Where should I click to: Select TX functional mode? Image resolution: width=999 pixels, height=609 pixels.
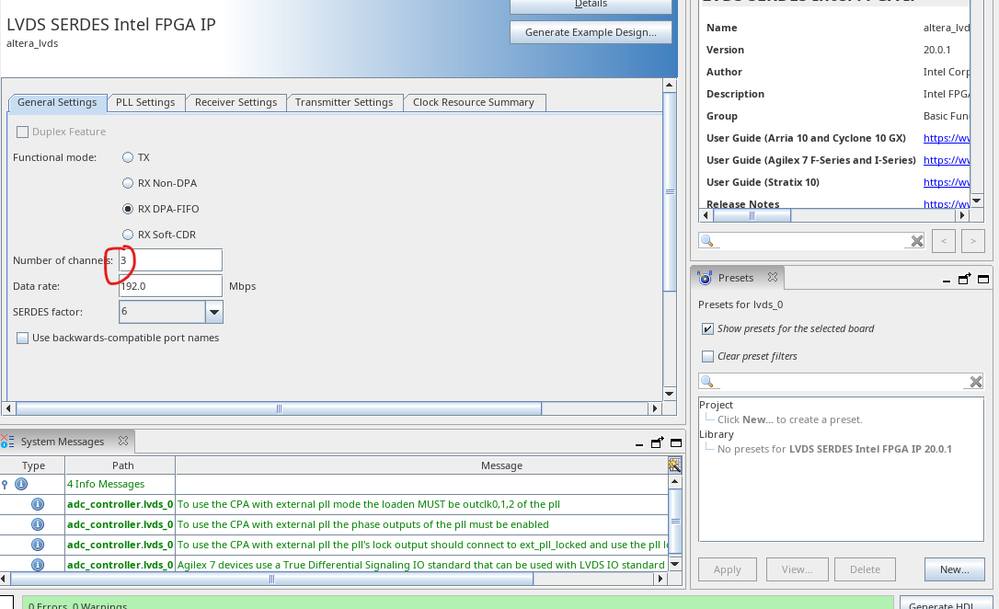[128, 157]
